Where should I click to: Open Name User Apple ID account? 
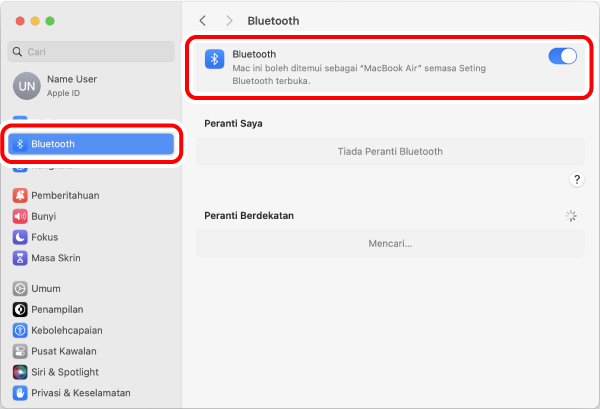tap(91, 86)
